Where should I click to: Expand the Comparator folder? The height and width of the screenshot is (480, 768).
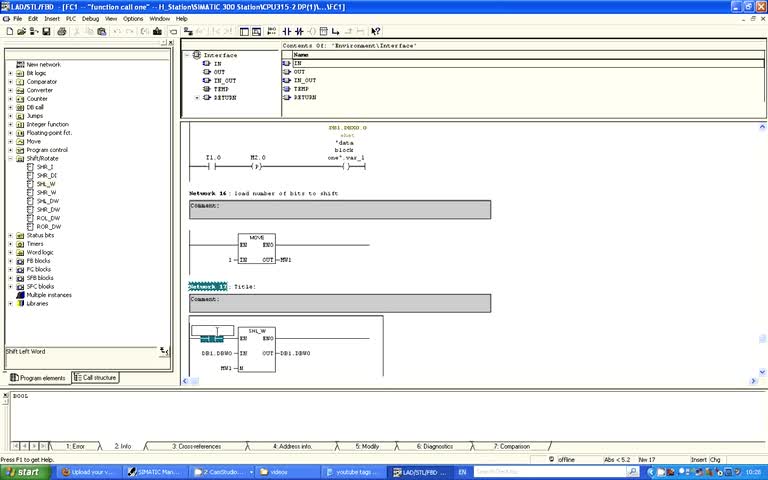(x=10, y=82)
